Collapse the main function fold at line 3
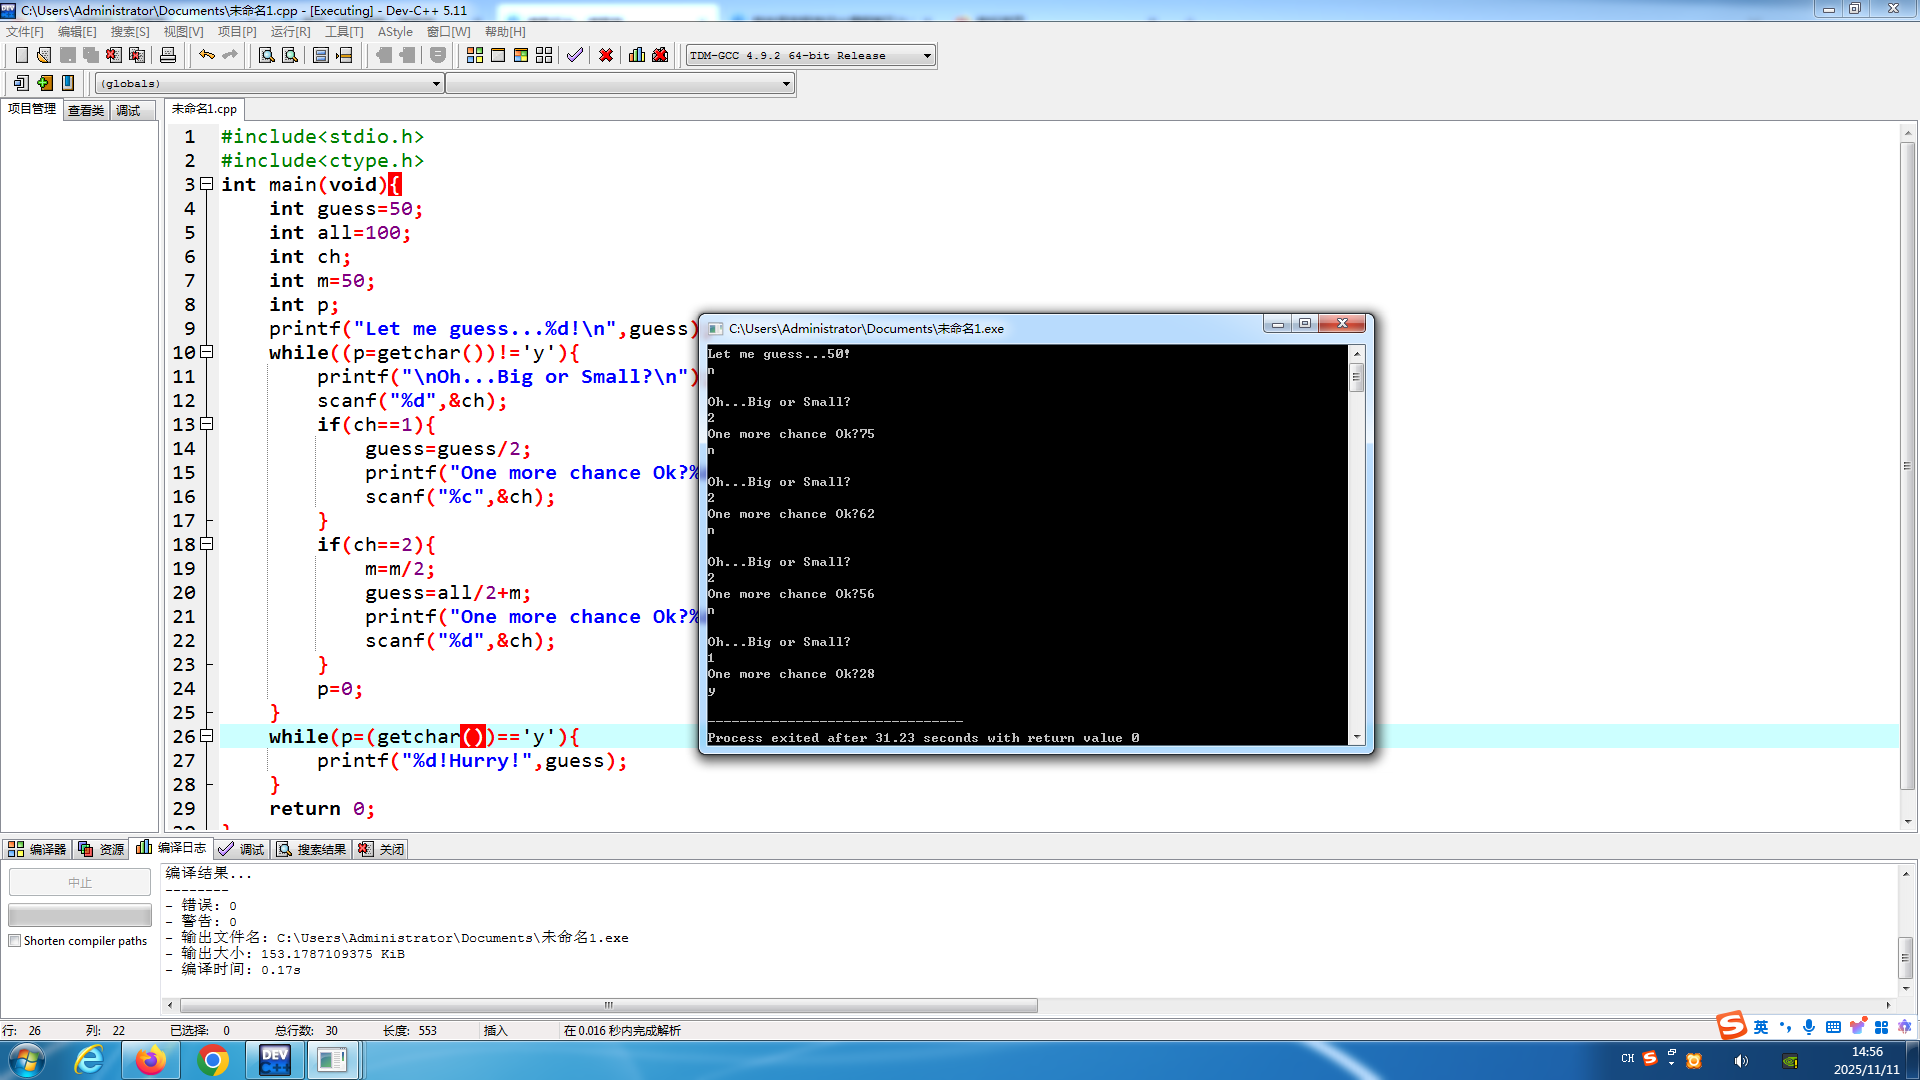The image size is (1920, 1080). [207, 184]
